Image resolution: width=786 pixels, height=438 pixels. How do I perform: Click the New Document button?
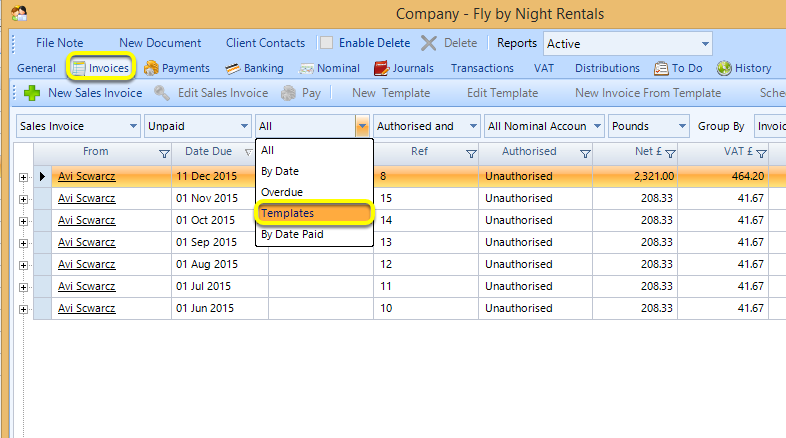(x=160, y=43)
